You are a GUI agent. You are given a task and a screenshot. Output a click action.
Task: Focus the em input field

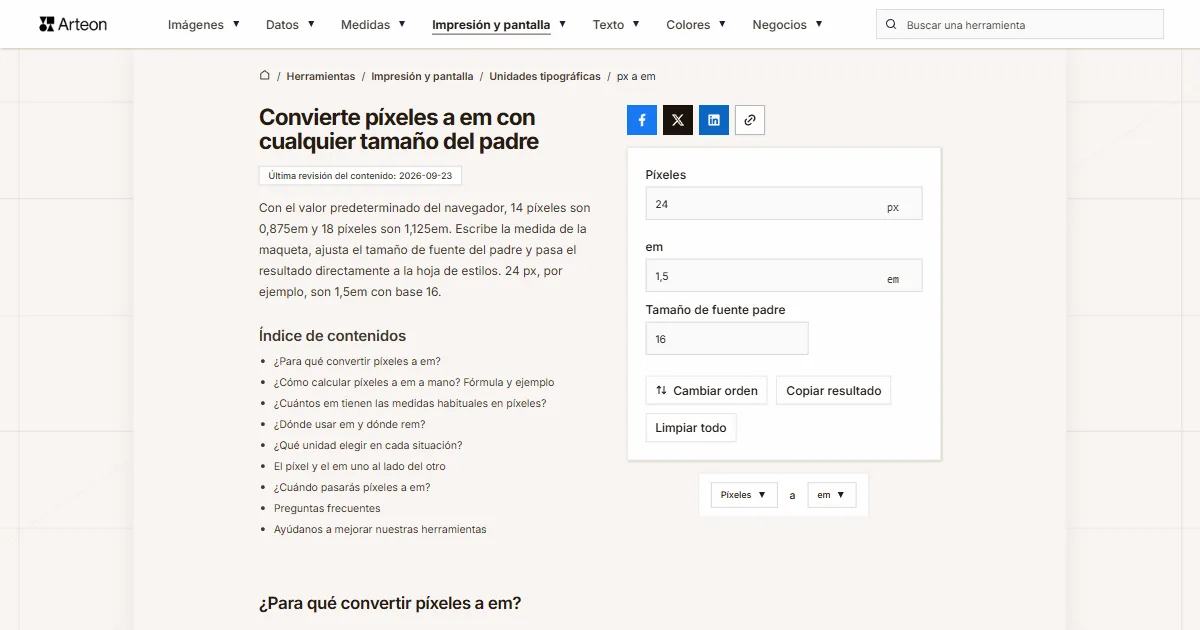coord(784,276)
